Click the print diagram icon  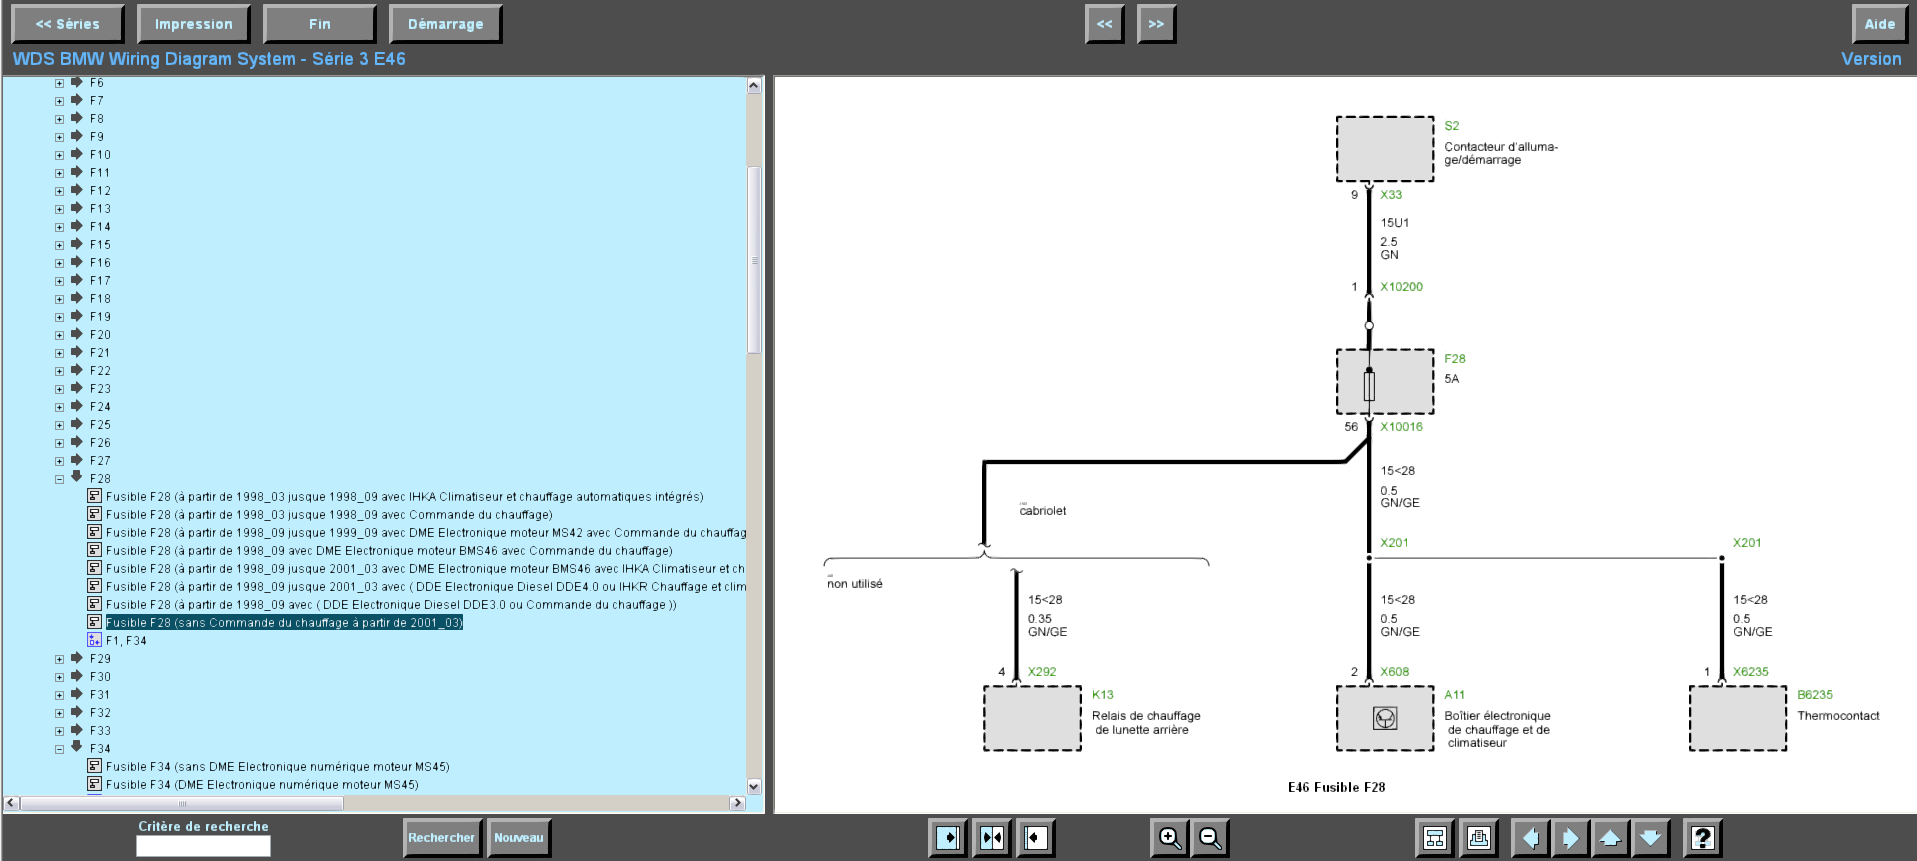1479,837
